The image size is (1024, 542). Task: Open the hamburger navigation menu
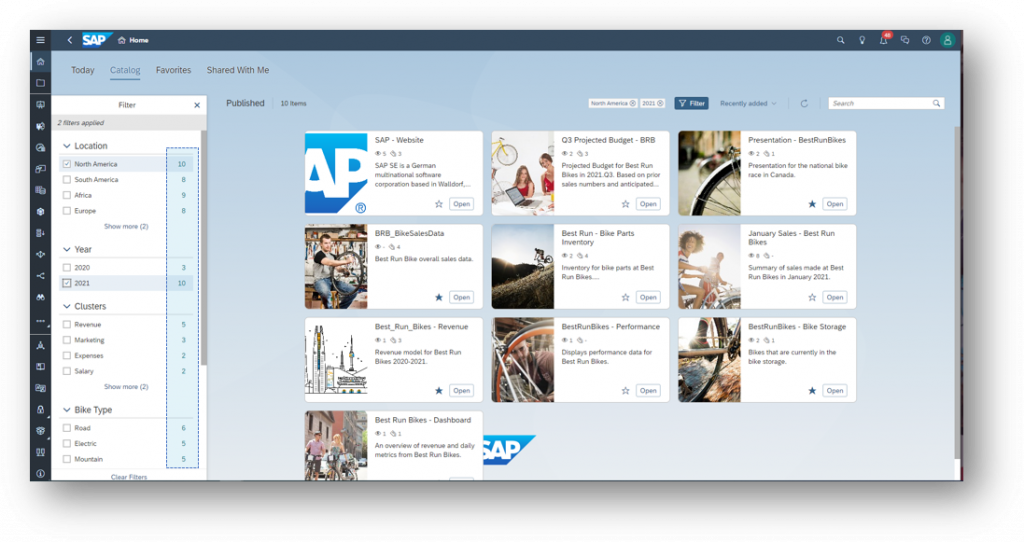(x=40, y=40)
